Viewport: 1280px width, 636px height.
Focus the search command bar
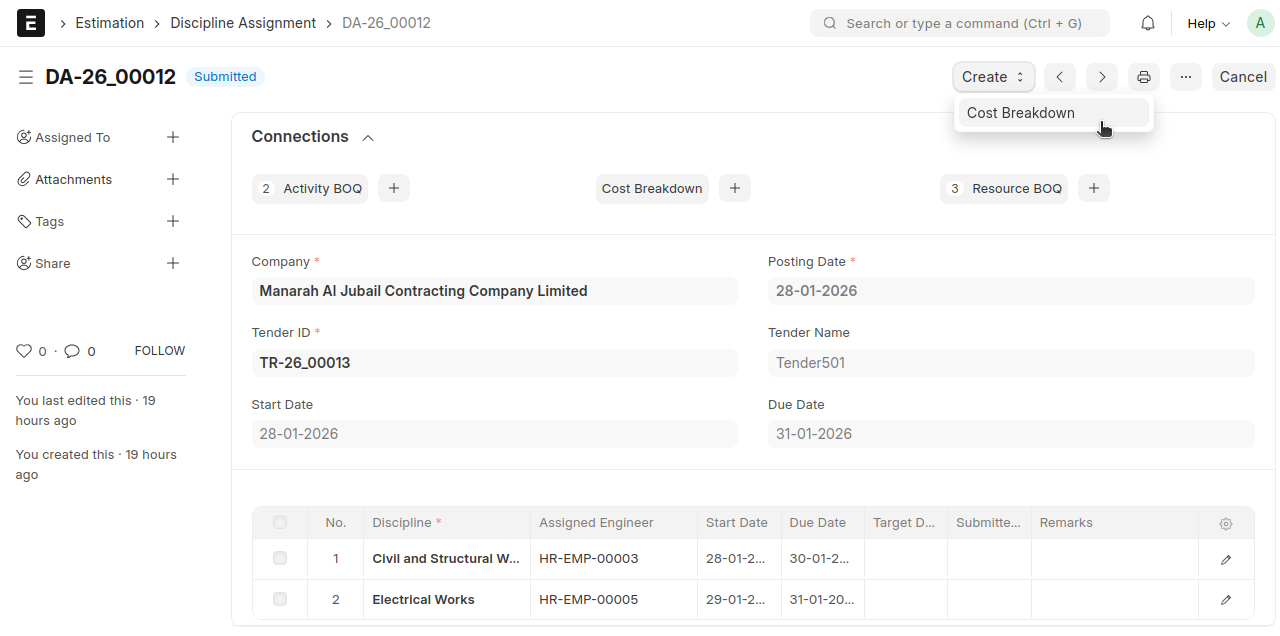[x=960, y=23]
